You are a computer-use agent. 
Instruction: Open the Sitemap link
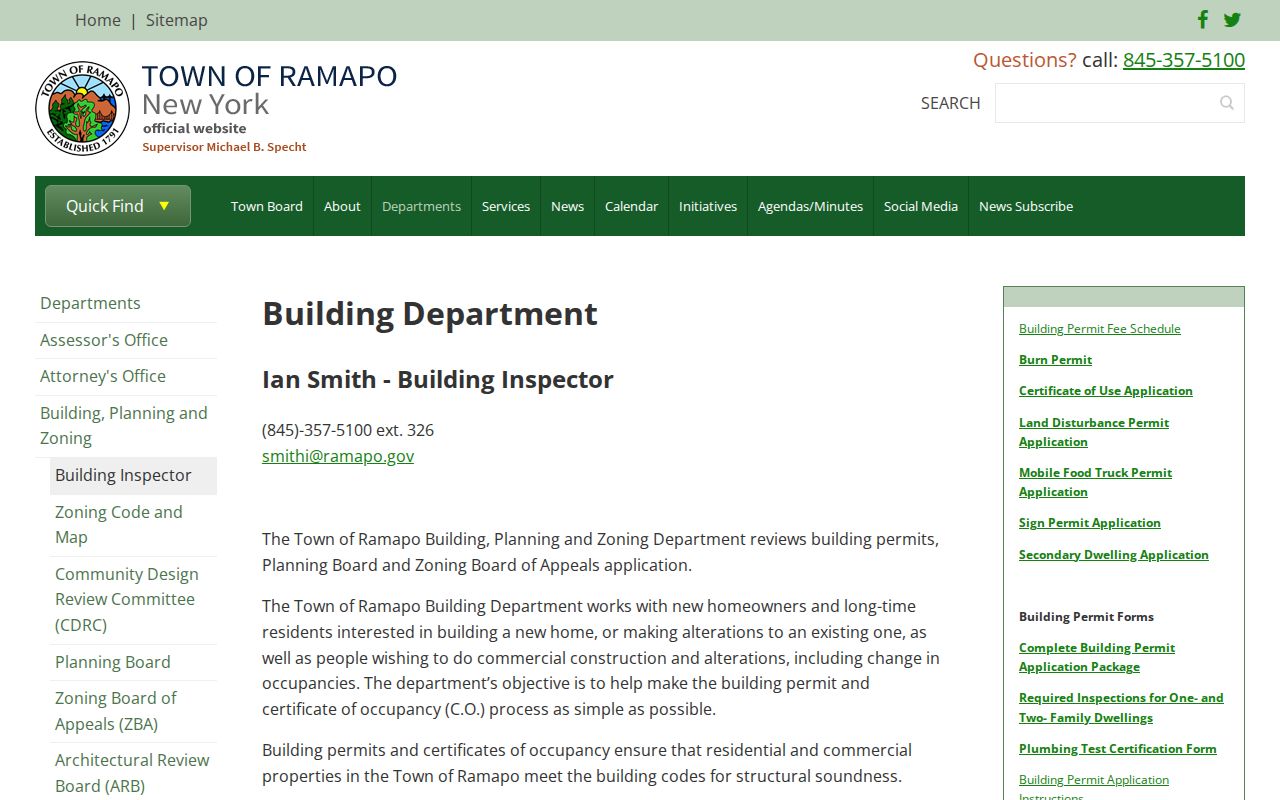[x=177, y=20]
